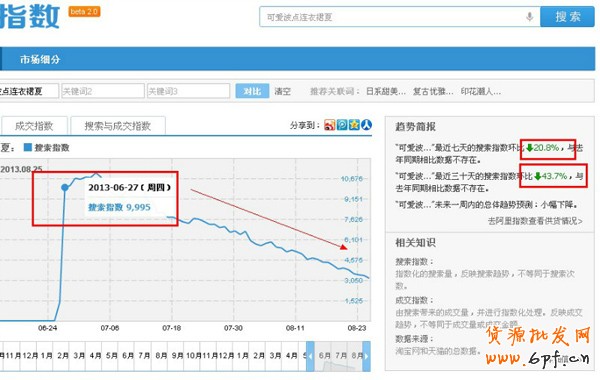Click 搜索指数 9,995 in the chart tooltip

[119, 207]
